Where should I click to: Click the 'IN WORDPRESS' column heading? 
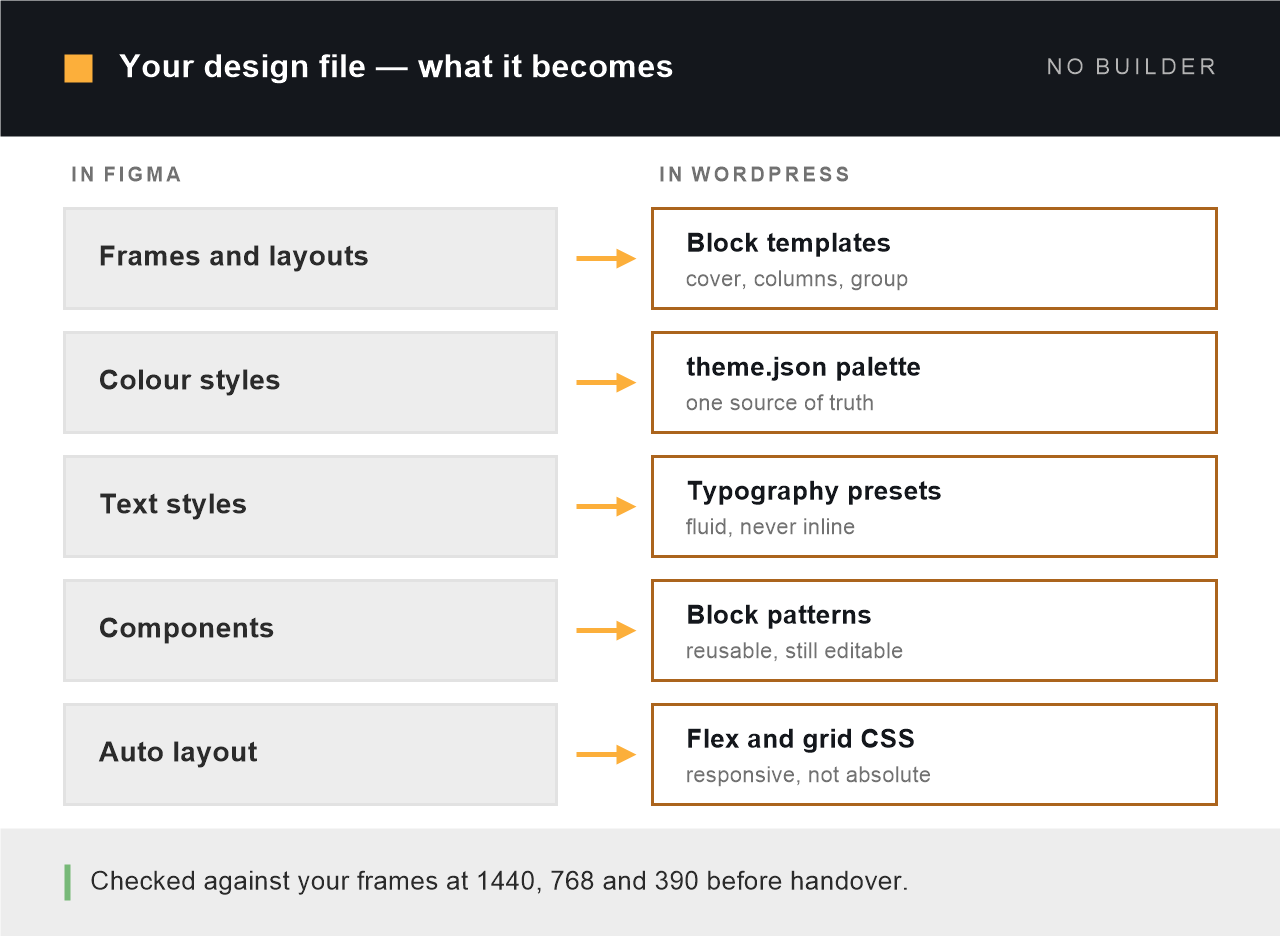point(754,175)
